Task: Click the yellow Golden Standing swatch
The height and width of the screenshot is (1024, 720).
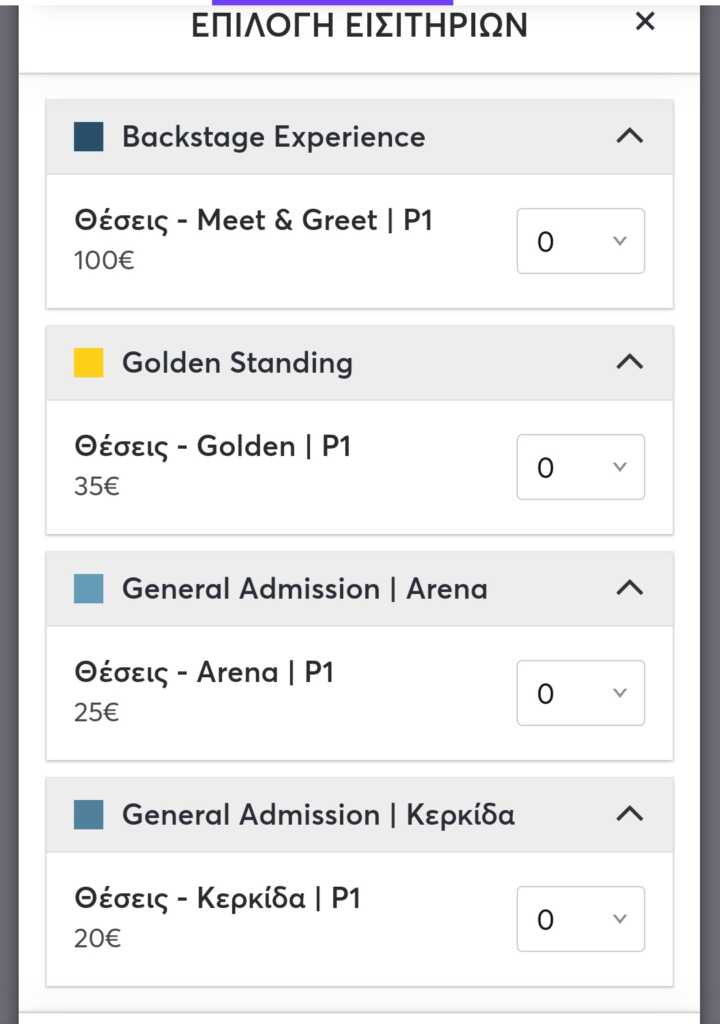Action: pyautogui.click(x=89, y=363)
